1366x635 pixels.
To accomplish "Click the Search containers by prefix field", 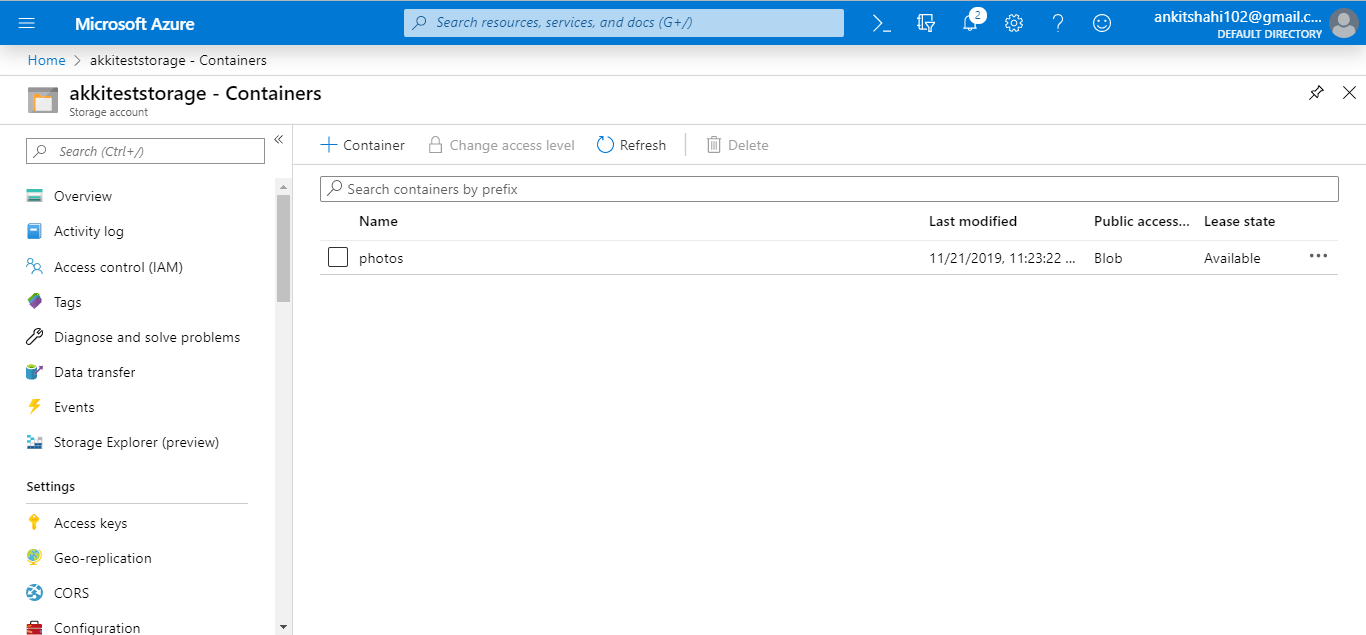I will point(829,189).
